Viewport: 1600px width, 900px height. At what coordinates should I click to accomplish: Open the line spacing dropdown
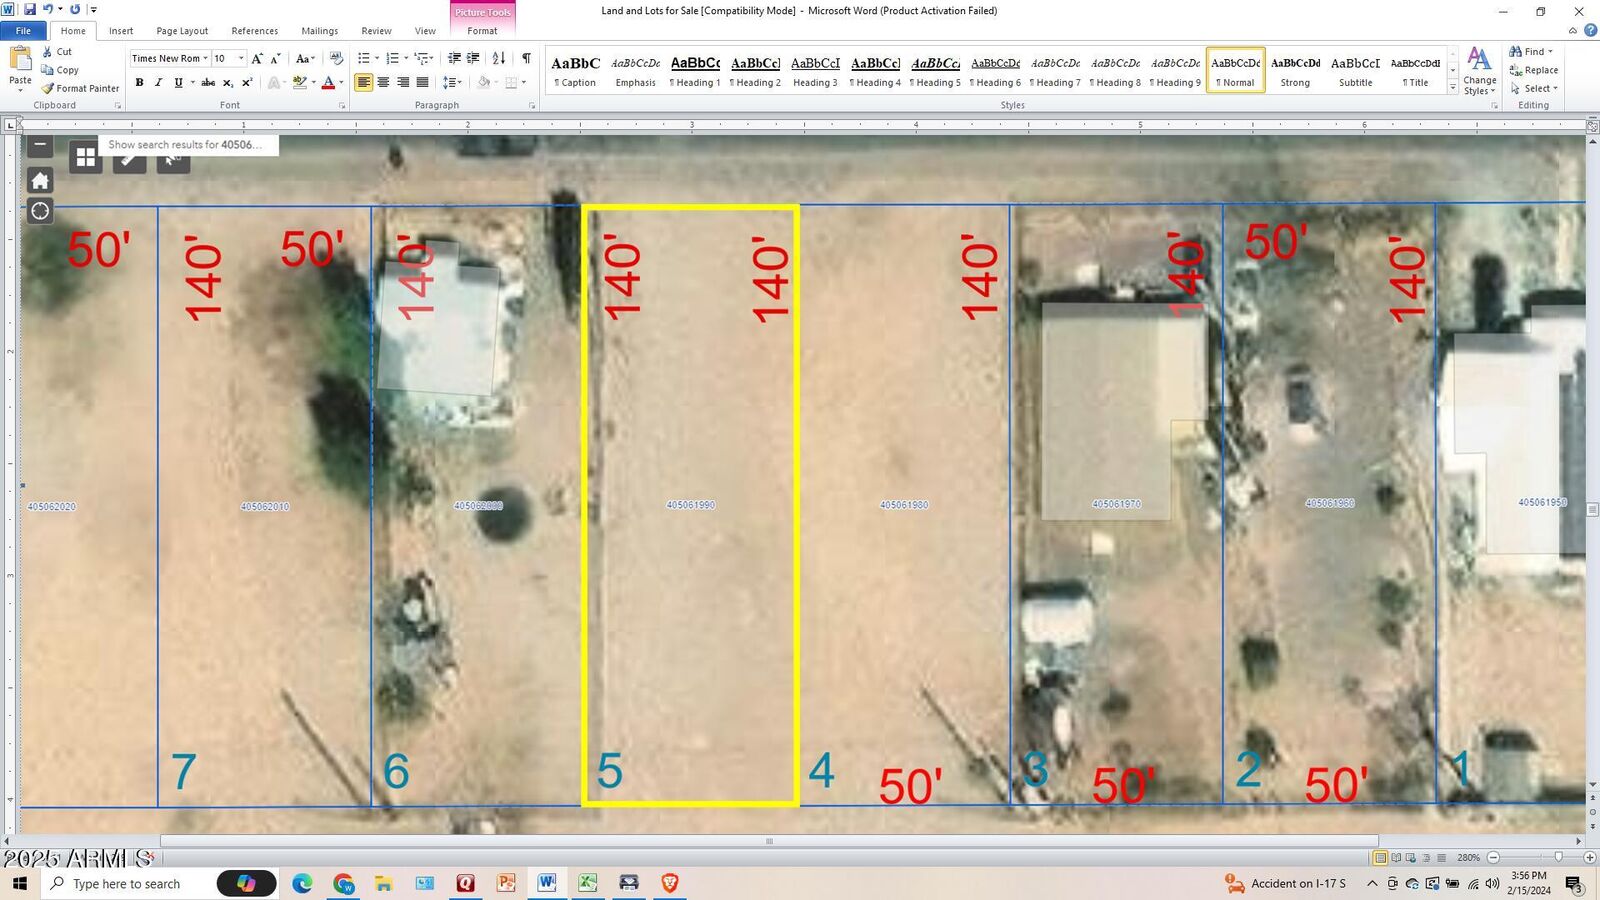(452, 82)
